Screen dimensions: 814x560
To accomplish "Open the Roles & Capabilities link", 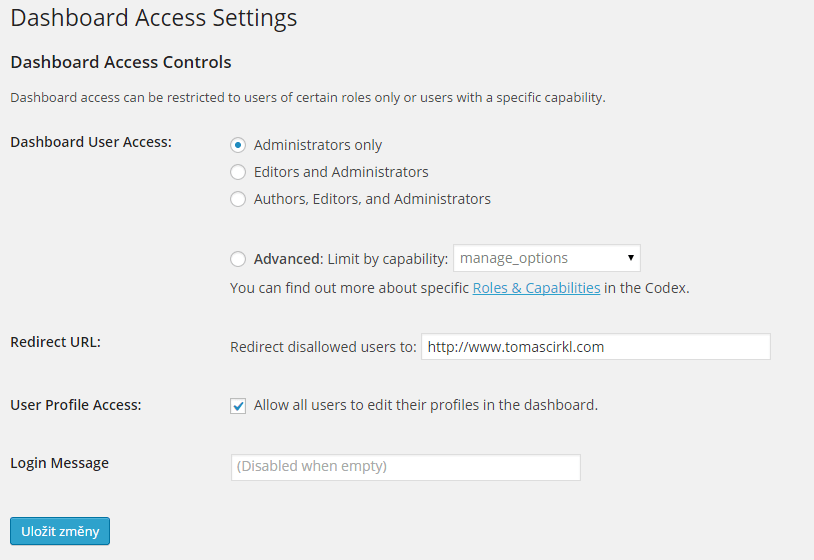I will [536, 288].
